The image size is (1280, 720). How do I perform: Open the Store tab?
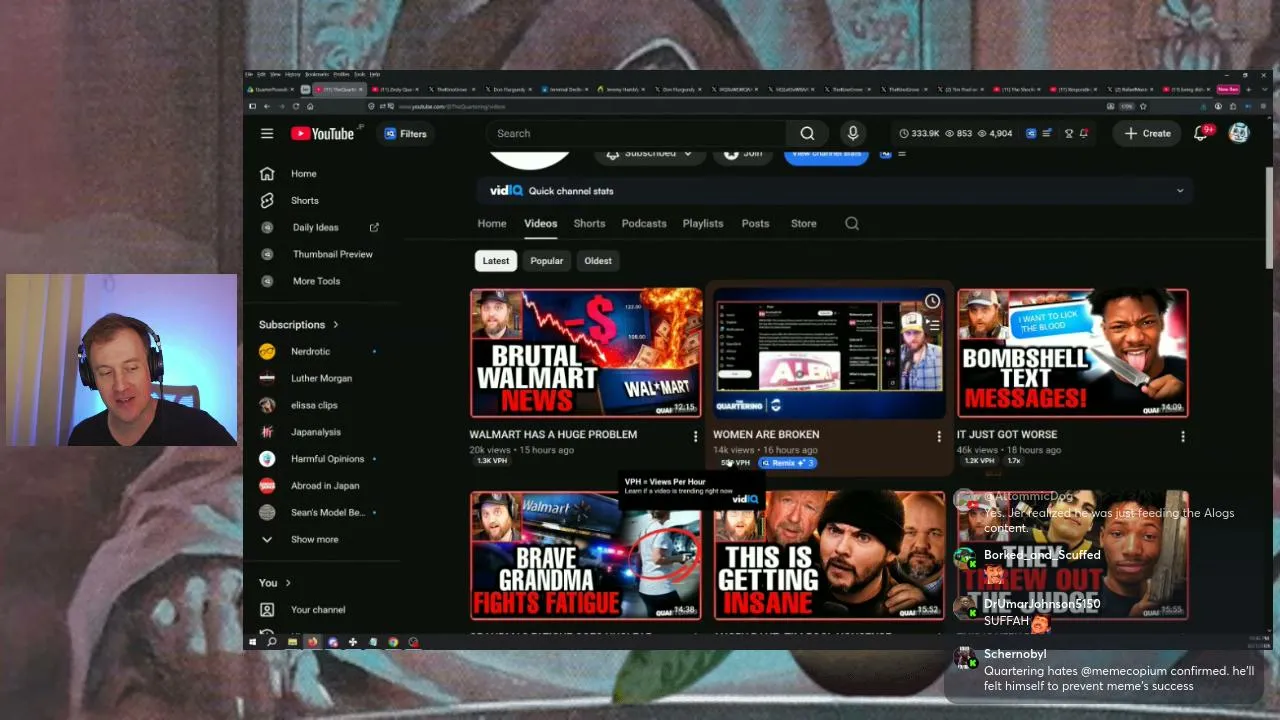point(804,224)
